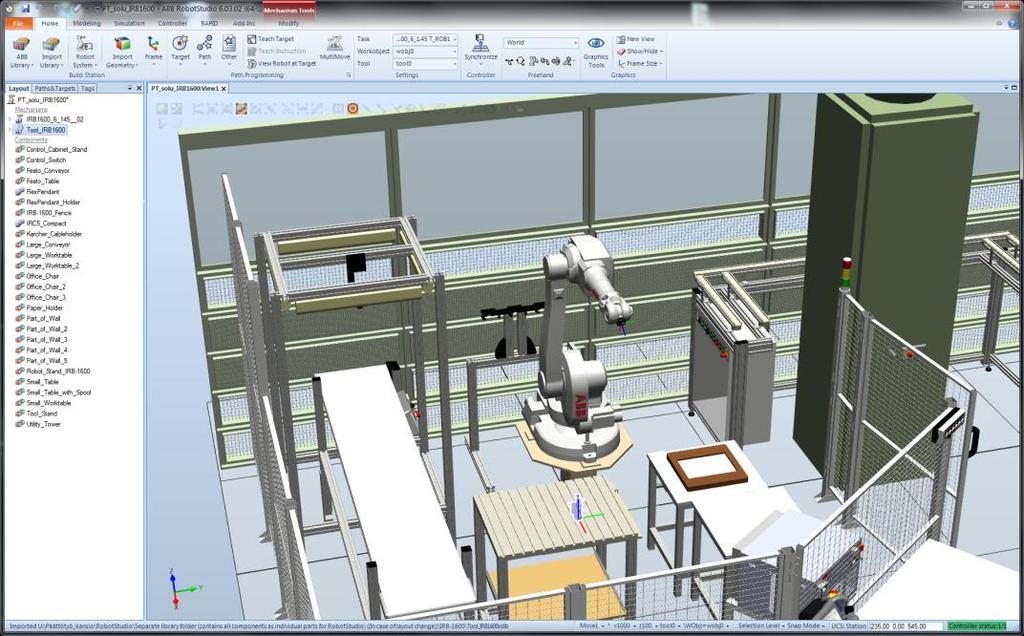This screenshot has width=1024, height=636.
Task: Switch to the Paths&Targets panel tab
Action: pos(55,88)
